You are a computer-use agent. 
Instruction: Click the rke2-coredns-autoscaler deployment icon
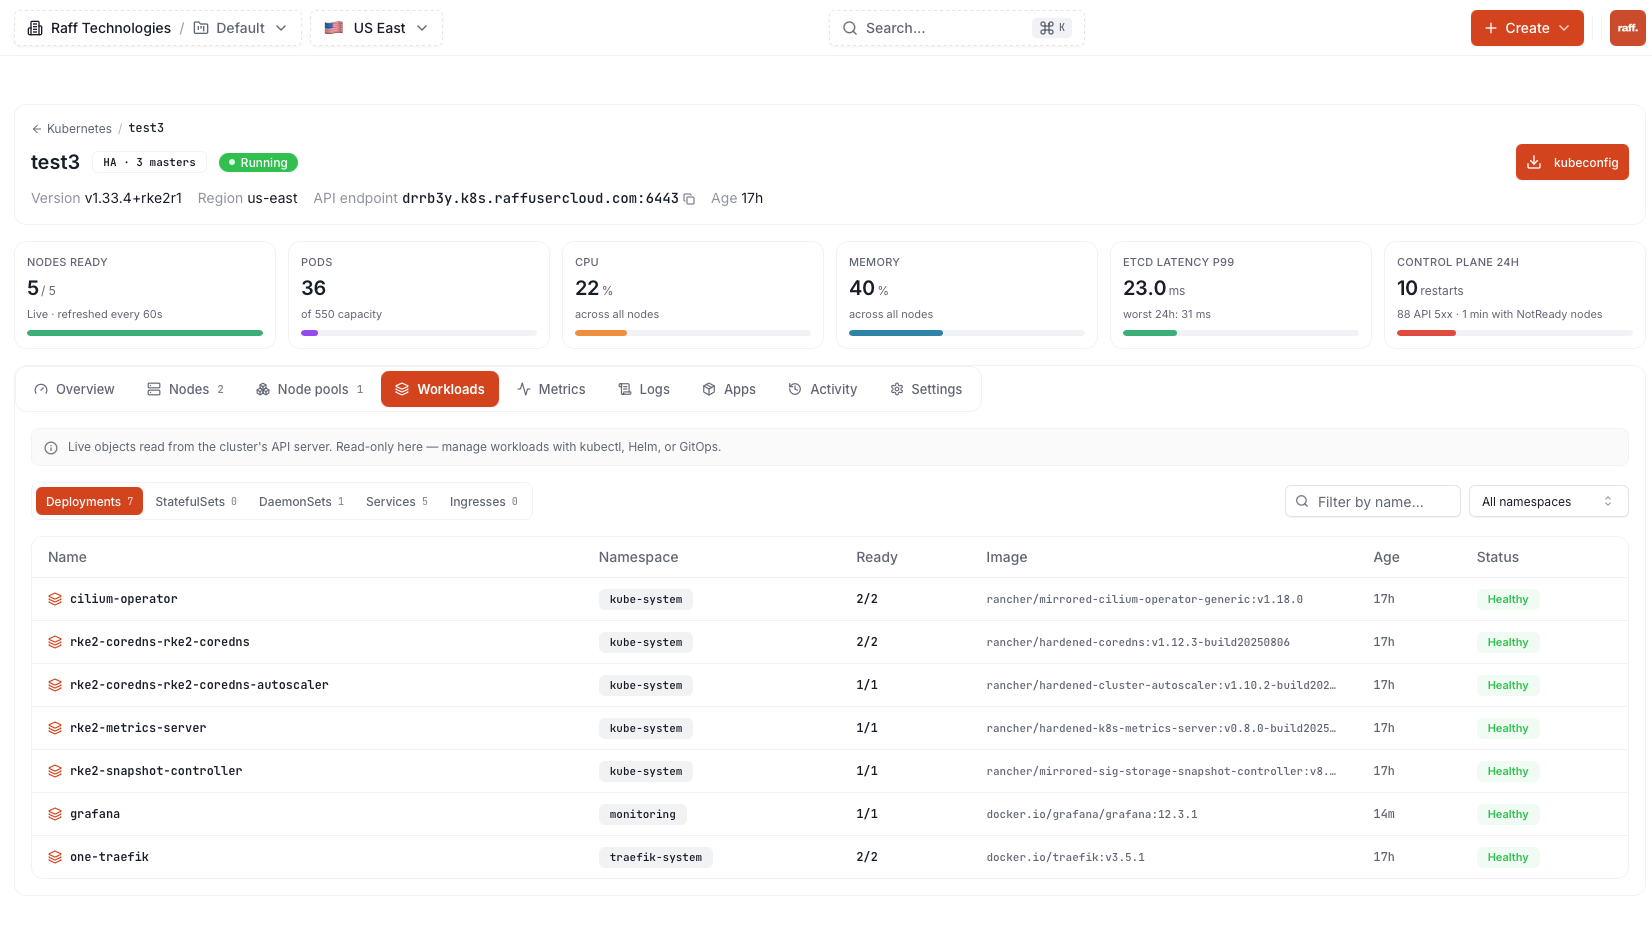pos(55,685)
